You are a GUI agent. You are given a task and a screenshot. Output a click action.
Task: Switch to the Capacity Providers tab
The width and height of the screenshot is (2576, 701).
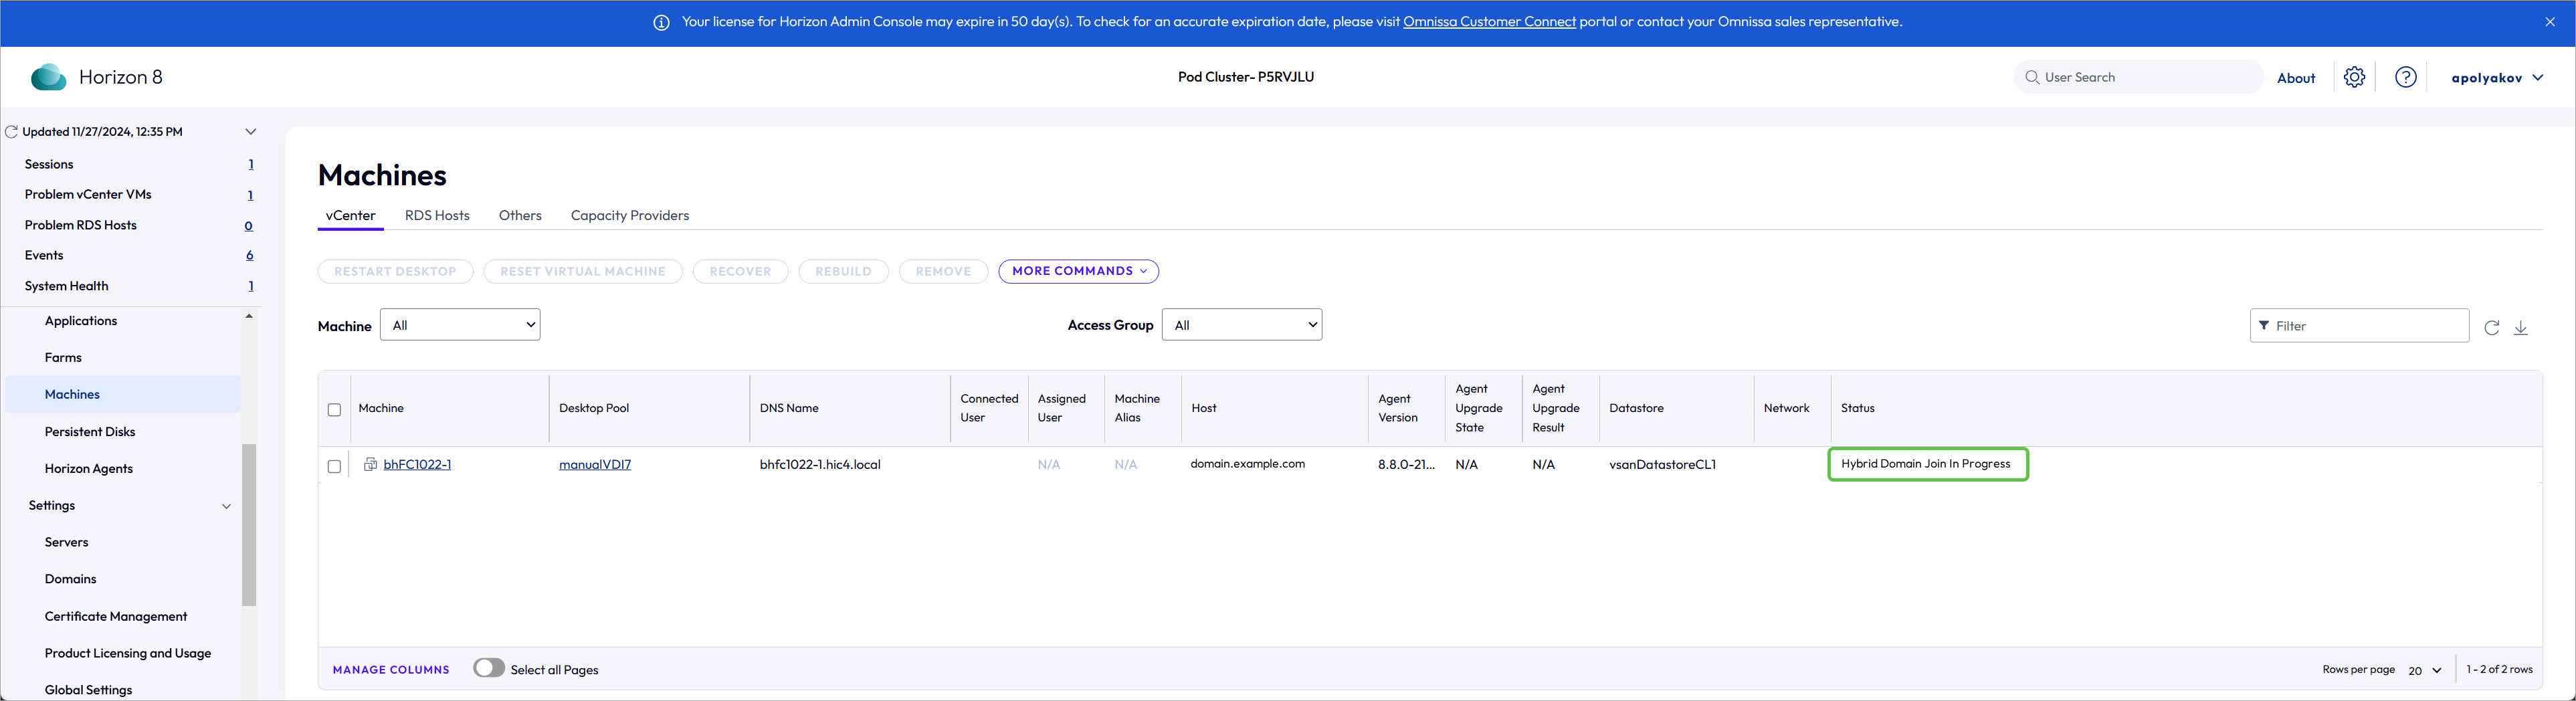coord(630,215)
